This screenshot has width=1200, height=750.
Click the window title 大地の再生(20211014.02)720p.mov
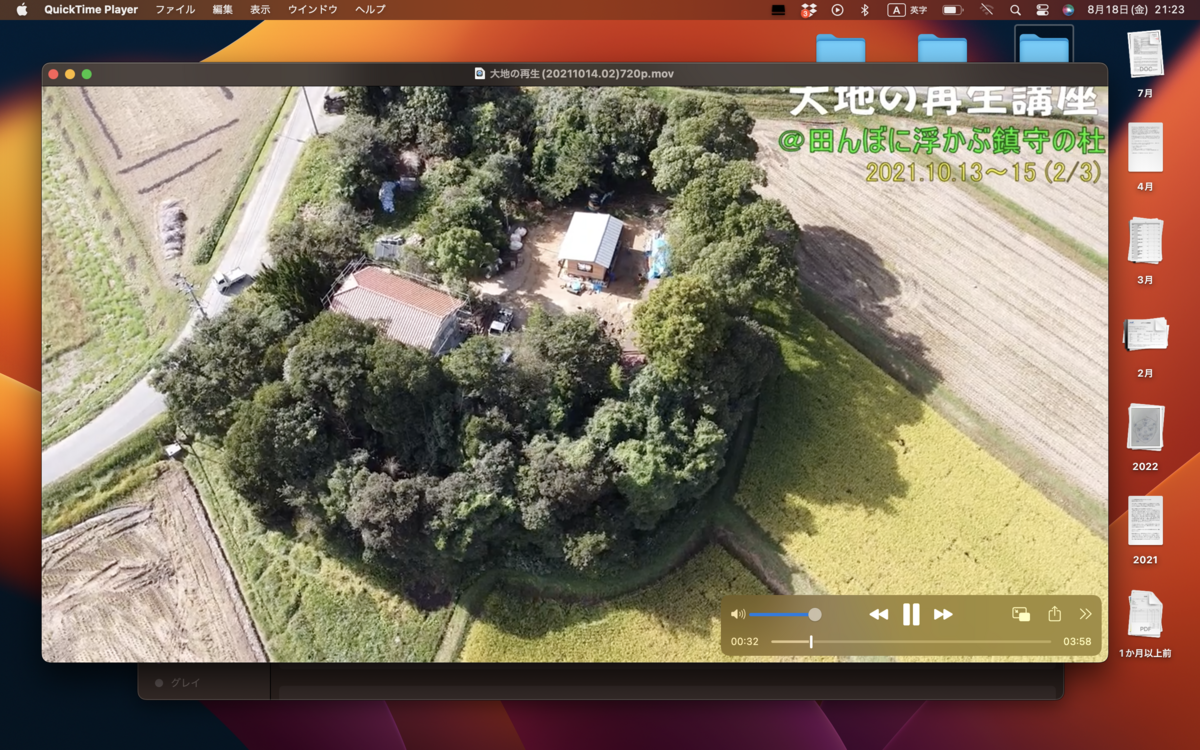(582, 74)
